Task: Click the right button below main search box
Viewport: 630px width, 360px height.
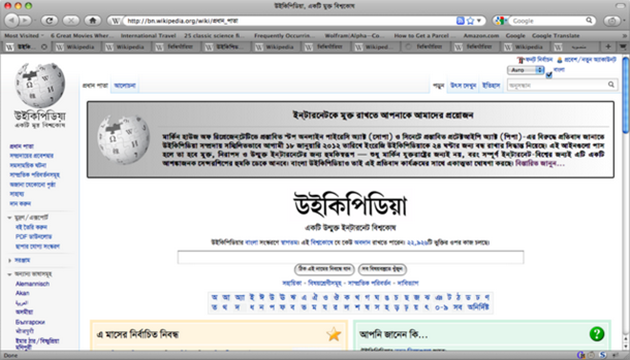Action: (382, 269)
